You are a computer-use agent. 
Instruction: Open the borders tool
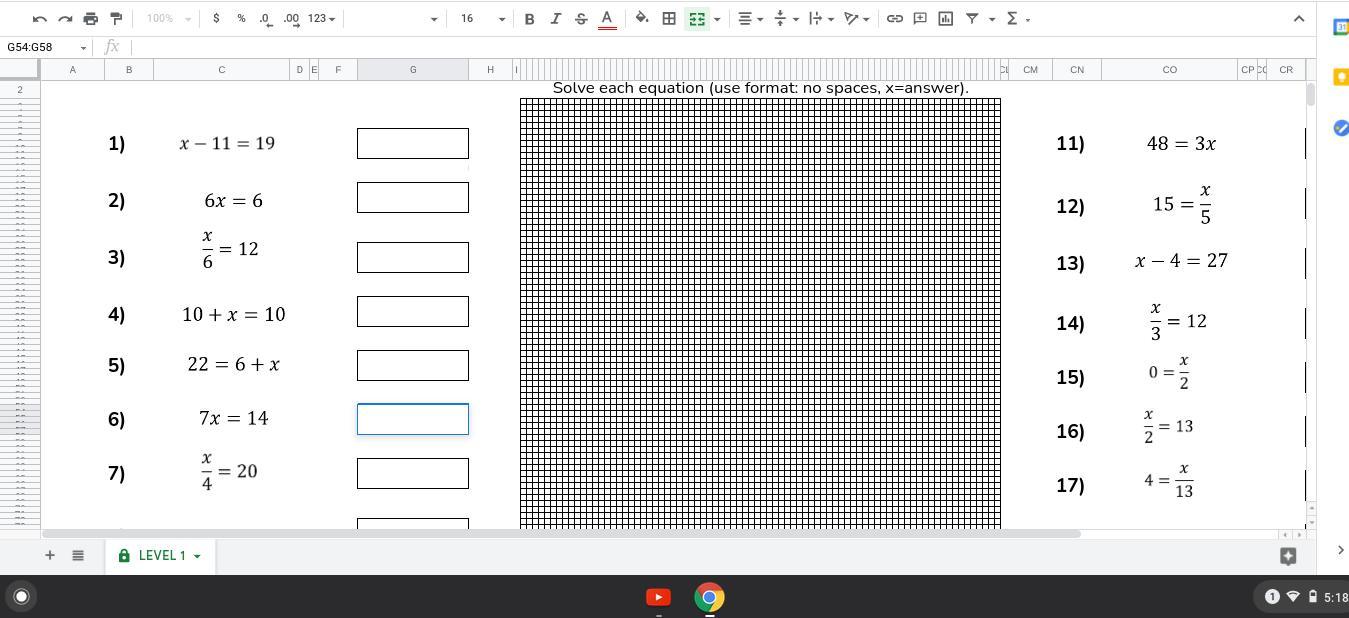669,19
